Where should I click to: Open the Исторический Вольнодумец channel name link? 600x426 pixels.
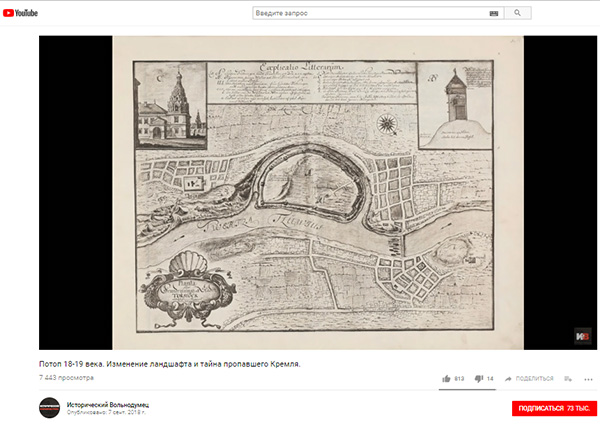[x=108, y=405]
